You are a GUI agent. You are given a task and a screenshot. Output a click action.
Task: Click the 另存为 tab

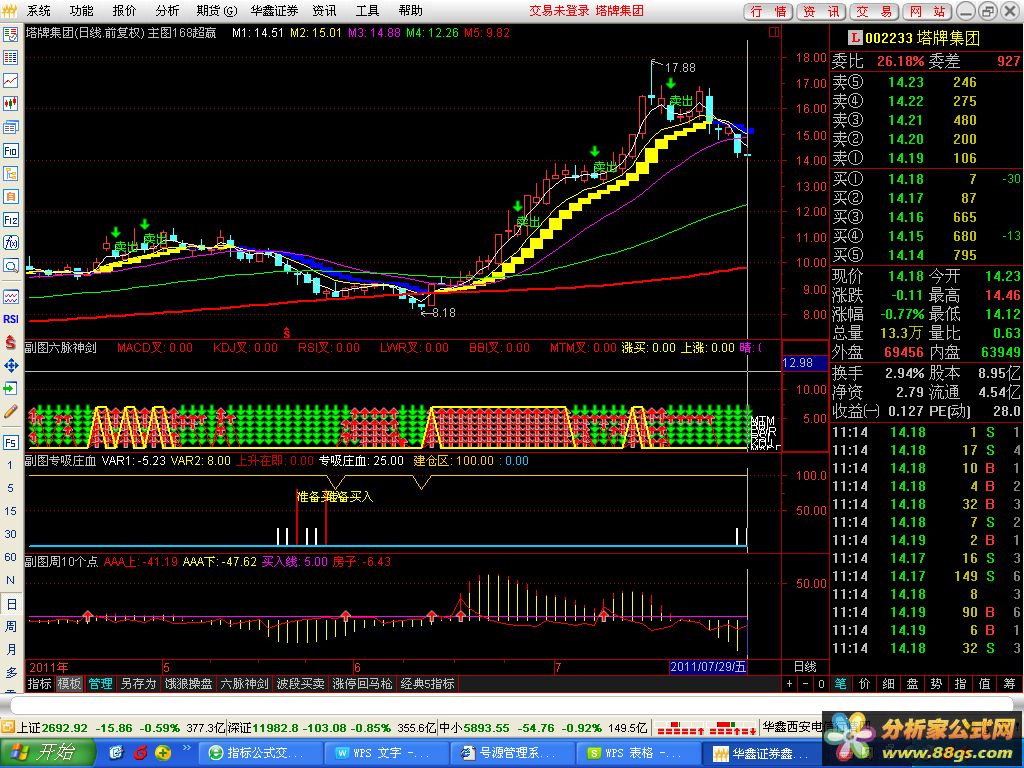(x=138, y=684)
